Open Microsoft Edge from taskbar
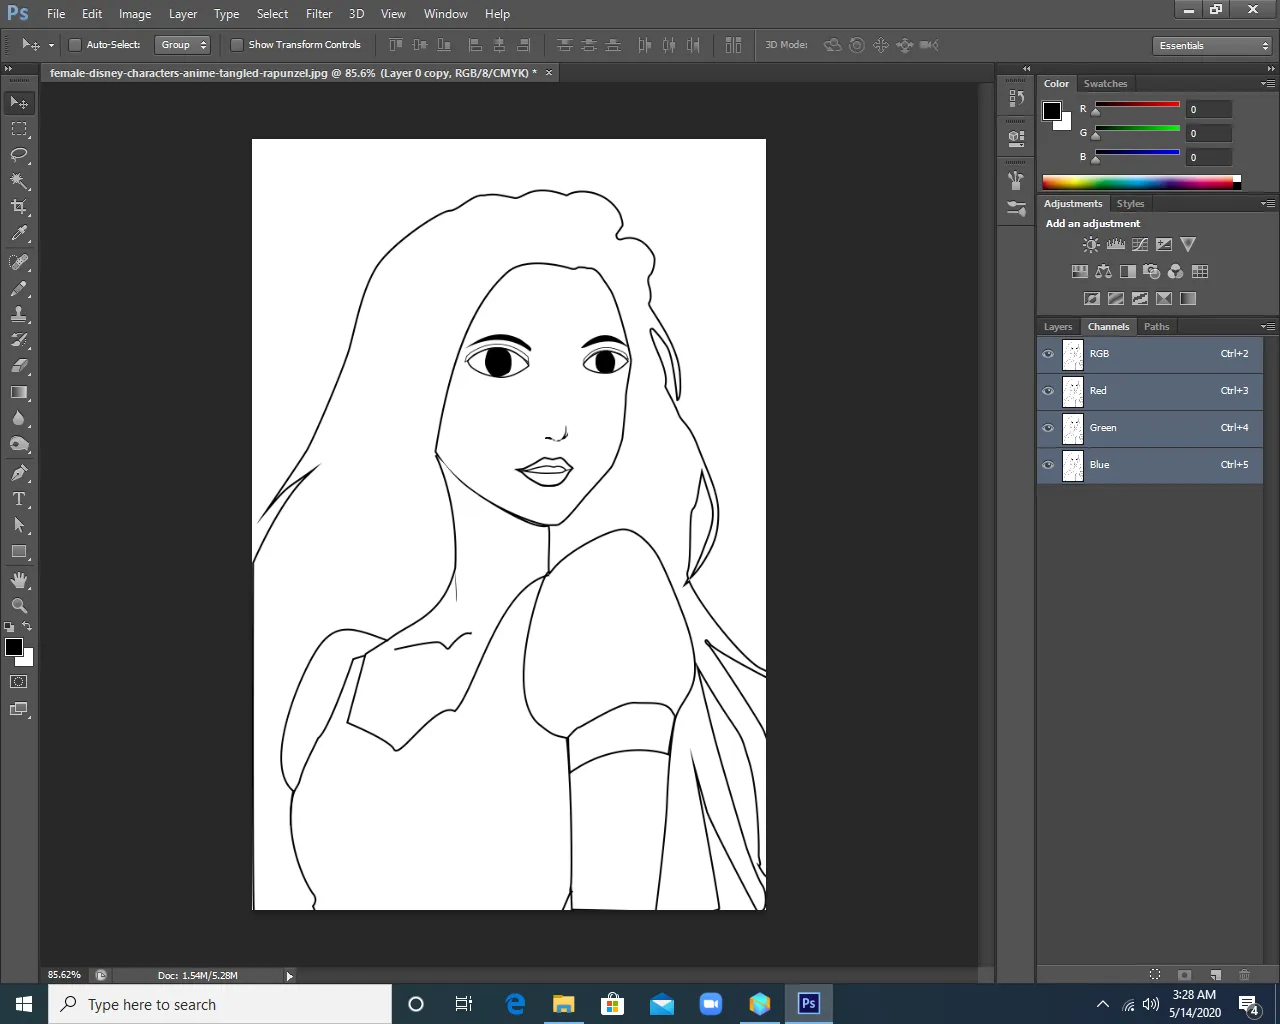This screenshot has height=1024, width=1280. 515,1004
